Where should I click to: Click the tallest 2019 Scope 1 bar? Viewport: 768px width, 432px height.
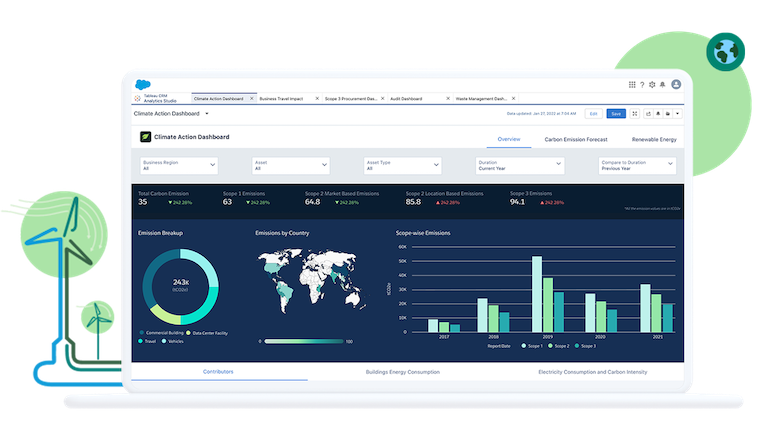pos(537,294)
